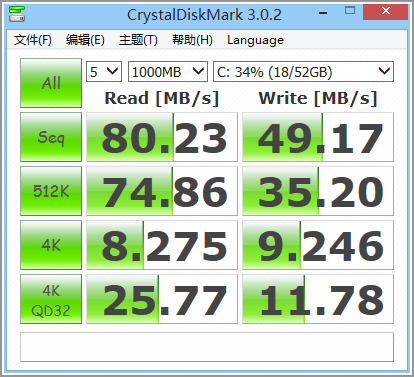Start the 4K QD32 benchmark test

(x=51, y=299)
